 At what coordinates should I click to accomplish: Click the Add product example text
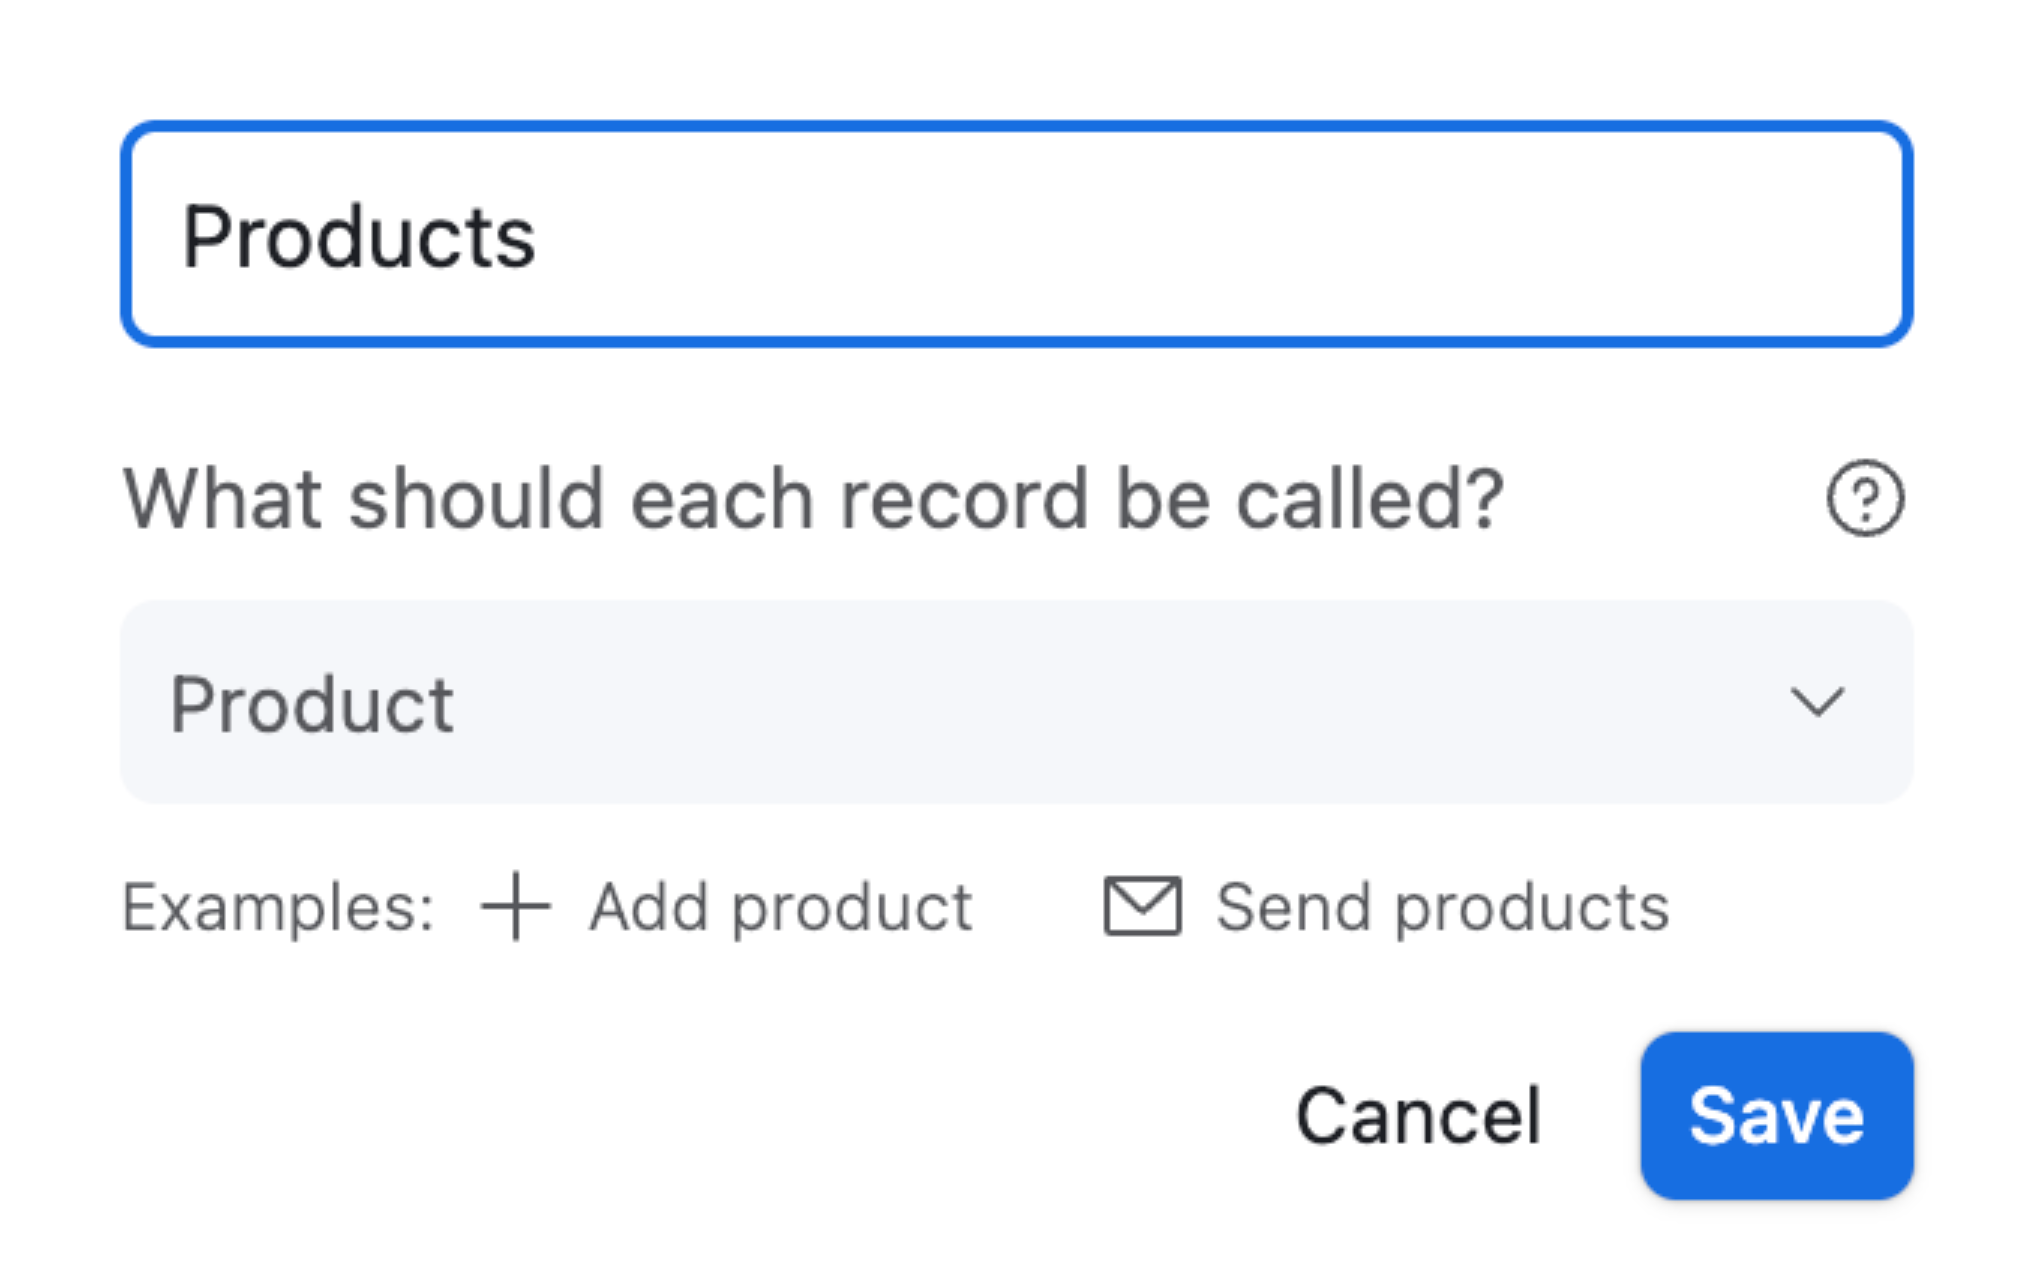pos(780,908)
